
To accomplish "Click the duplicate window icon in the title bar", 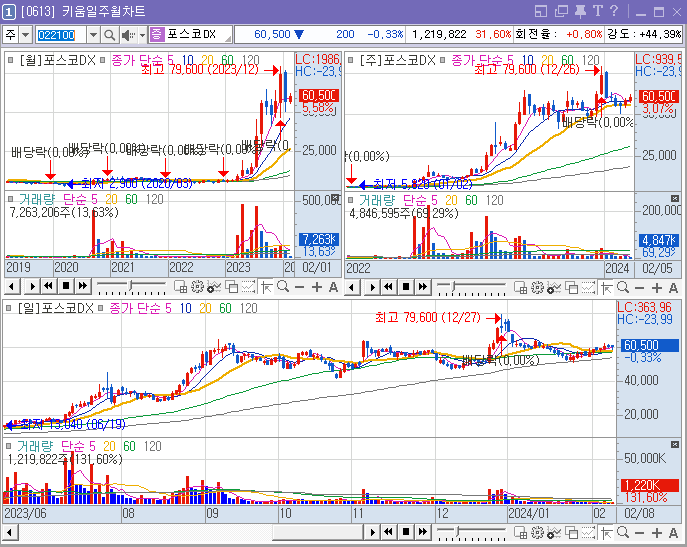I will (561, 11).
